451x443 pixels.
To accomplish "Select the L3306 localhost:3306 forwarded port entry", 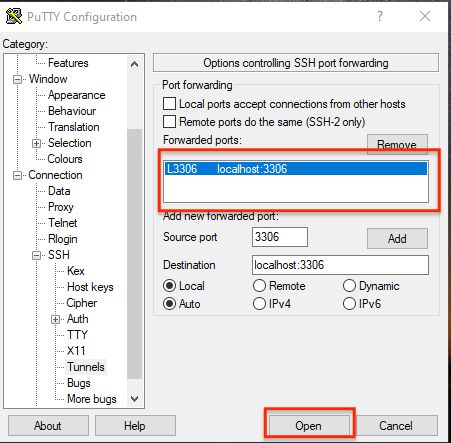I will pos(296,169).
